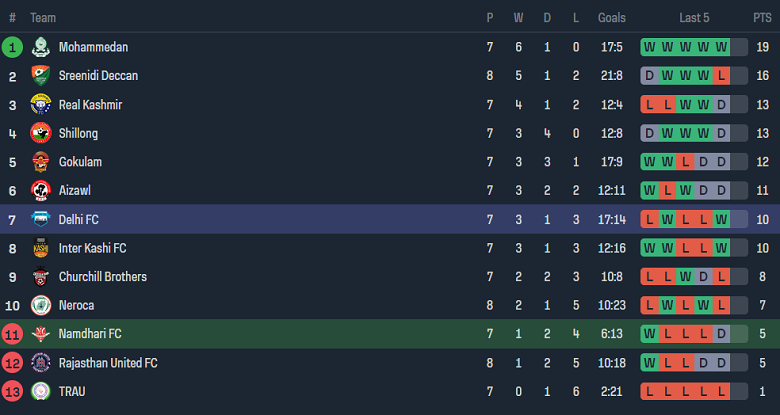The image size is (780, 415).
Task: Click the Inter Kashi FC crest
Action: point(41,248)
